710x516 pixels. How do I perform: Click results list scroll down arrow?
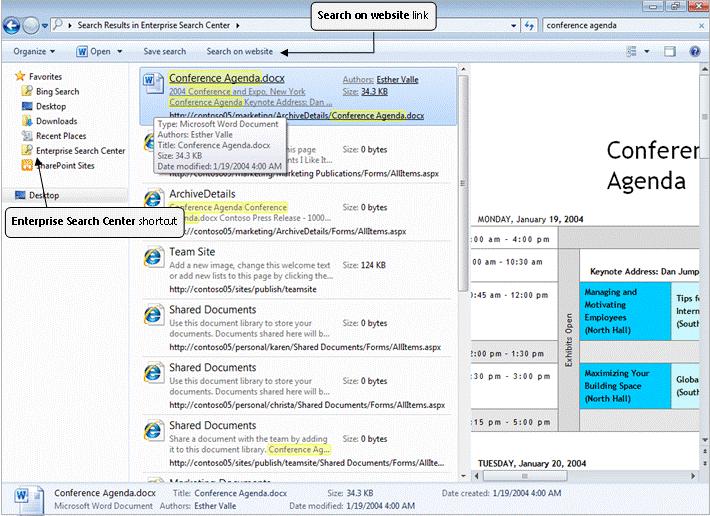click(463, 476)
